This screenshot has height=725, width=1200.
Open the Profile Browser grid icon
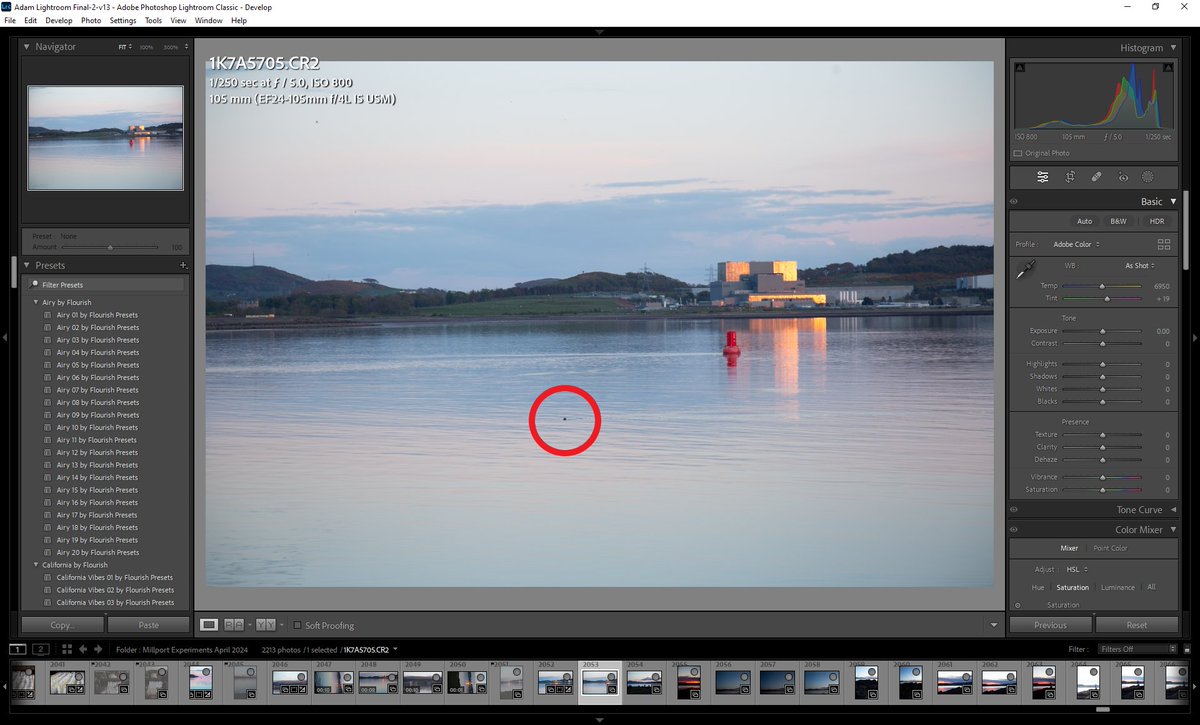coord(1163,244)
